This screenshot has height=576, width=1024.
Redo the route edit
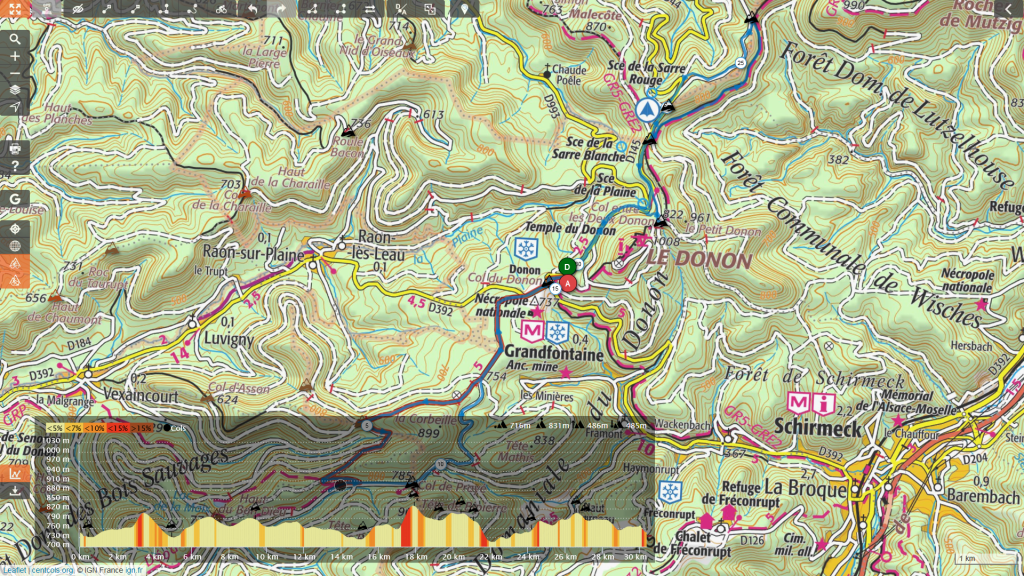pyautogui.click(x=281, y=10)
